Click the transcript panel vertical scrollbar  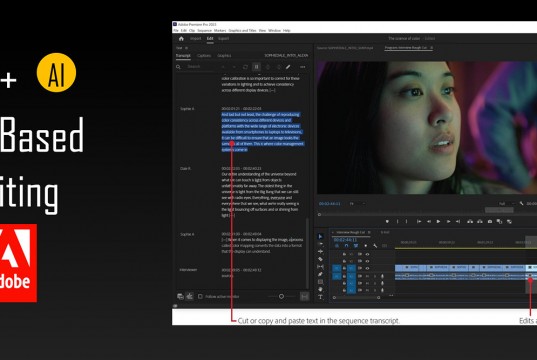(x=308, y=253)
